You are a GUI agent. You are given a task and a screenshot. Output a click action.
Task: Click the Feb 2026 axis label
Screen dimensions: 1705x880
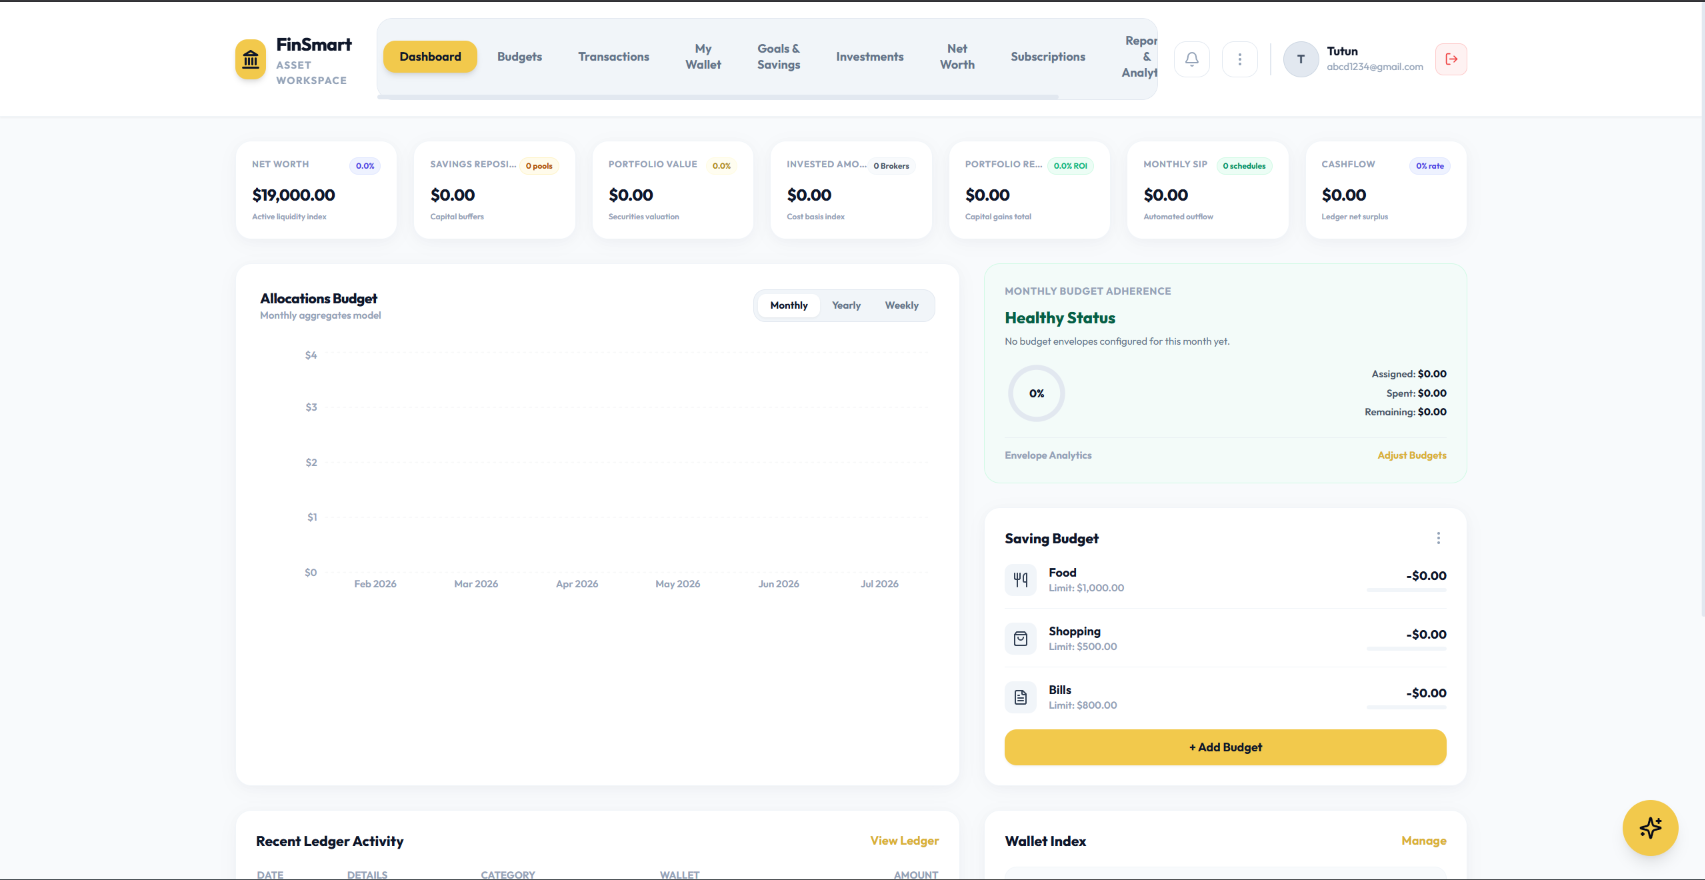click(375, 584)
